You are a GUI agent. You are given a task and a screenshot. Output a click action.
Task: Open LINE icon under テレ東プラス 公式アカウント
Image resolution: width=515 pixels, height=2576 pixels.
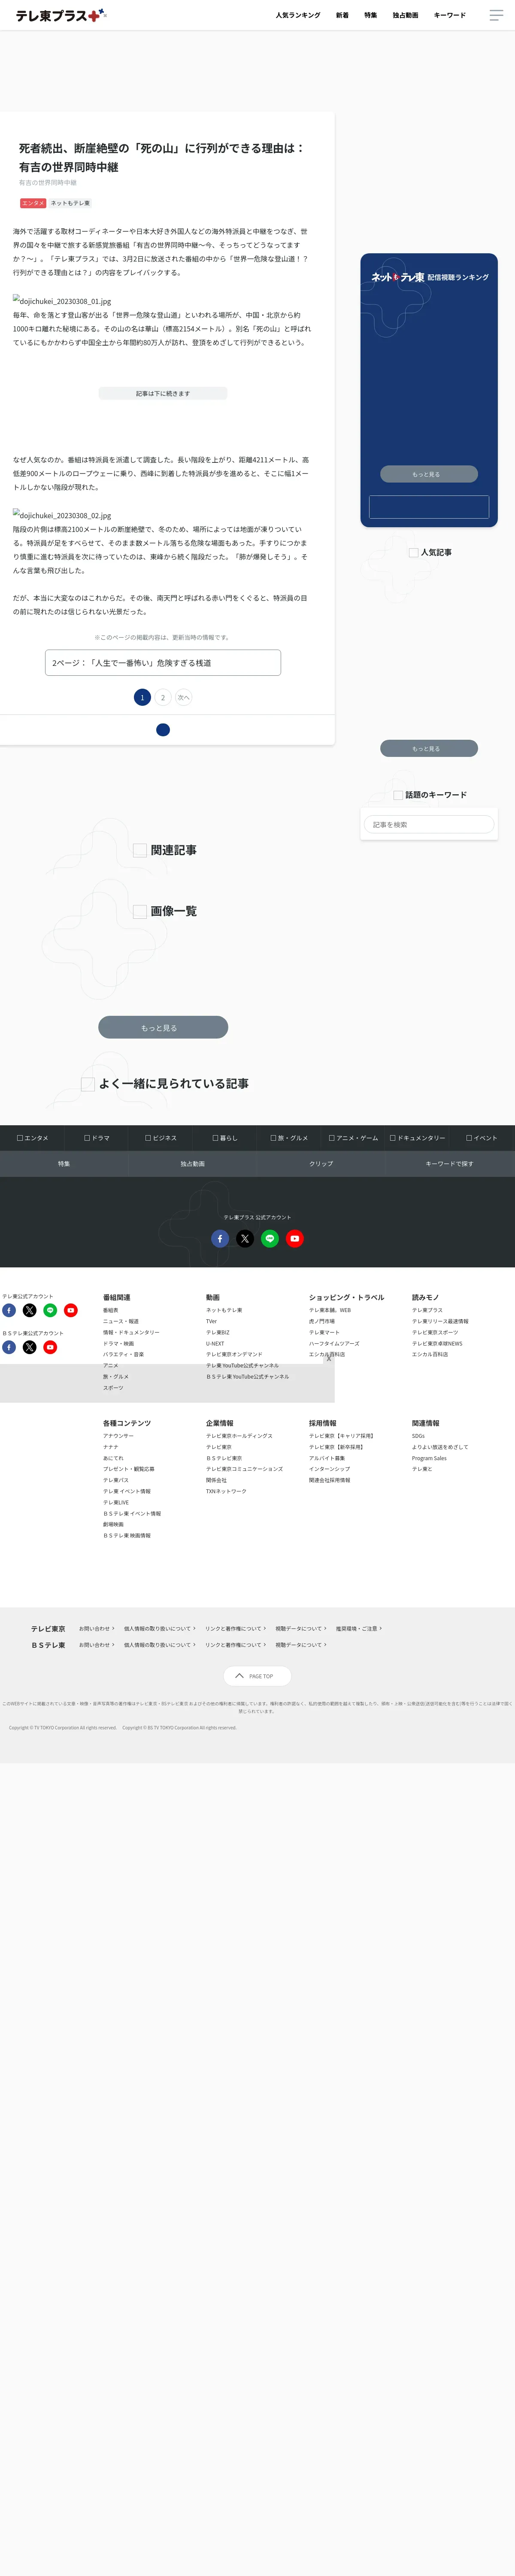click(x=270, y=1238)
